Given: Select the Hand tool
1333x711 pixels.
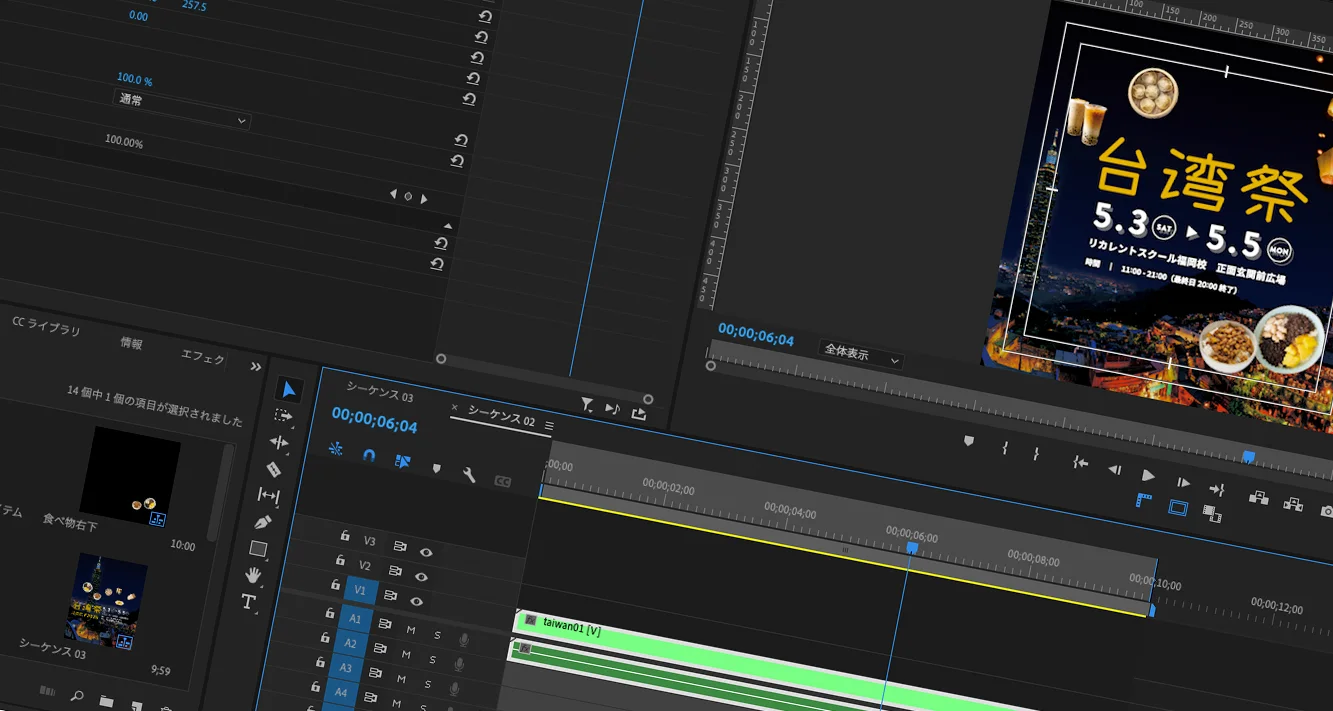Looking at the screenshot, I should (x=254, y=575).
